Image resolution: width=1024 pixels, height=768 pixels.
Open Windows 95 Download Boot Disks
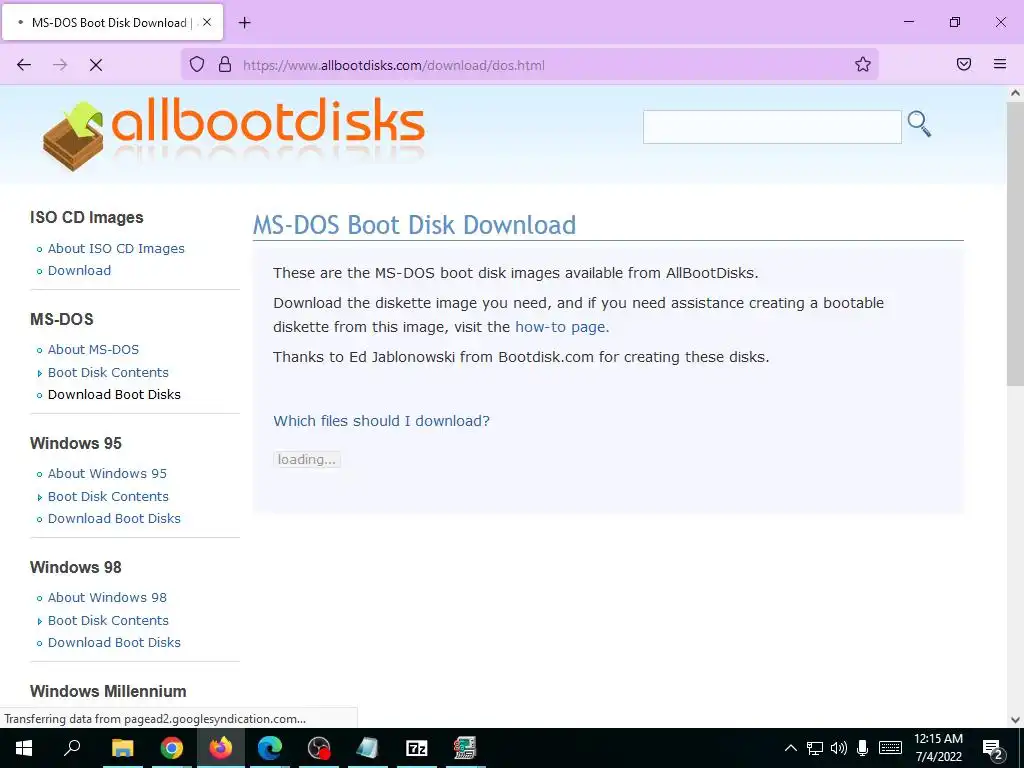pyautogui.click(x=114, y=519)
